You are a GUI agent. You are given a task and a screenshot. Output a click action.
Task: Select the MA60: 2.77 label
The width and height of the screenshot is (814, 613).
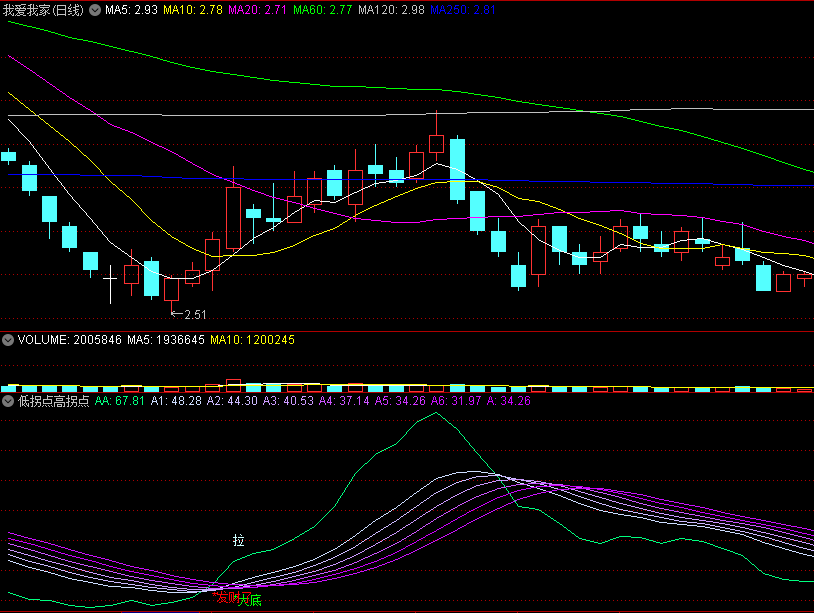(322, 10)
